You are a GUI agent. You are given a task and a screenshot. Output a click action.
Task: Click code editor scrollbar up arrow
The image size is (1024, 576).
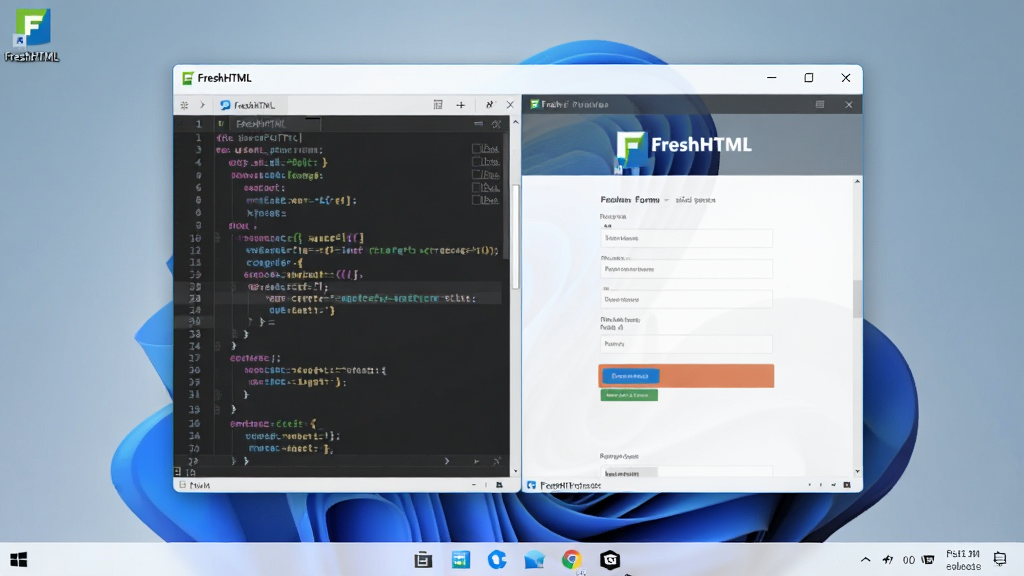515,122
